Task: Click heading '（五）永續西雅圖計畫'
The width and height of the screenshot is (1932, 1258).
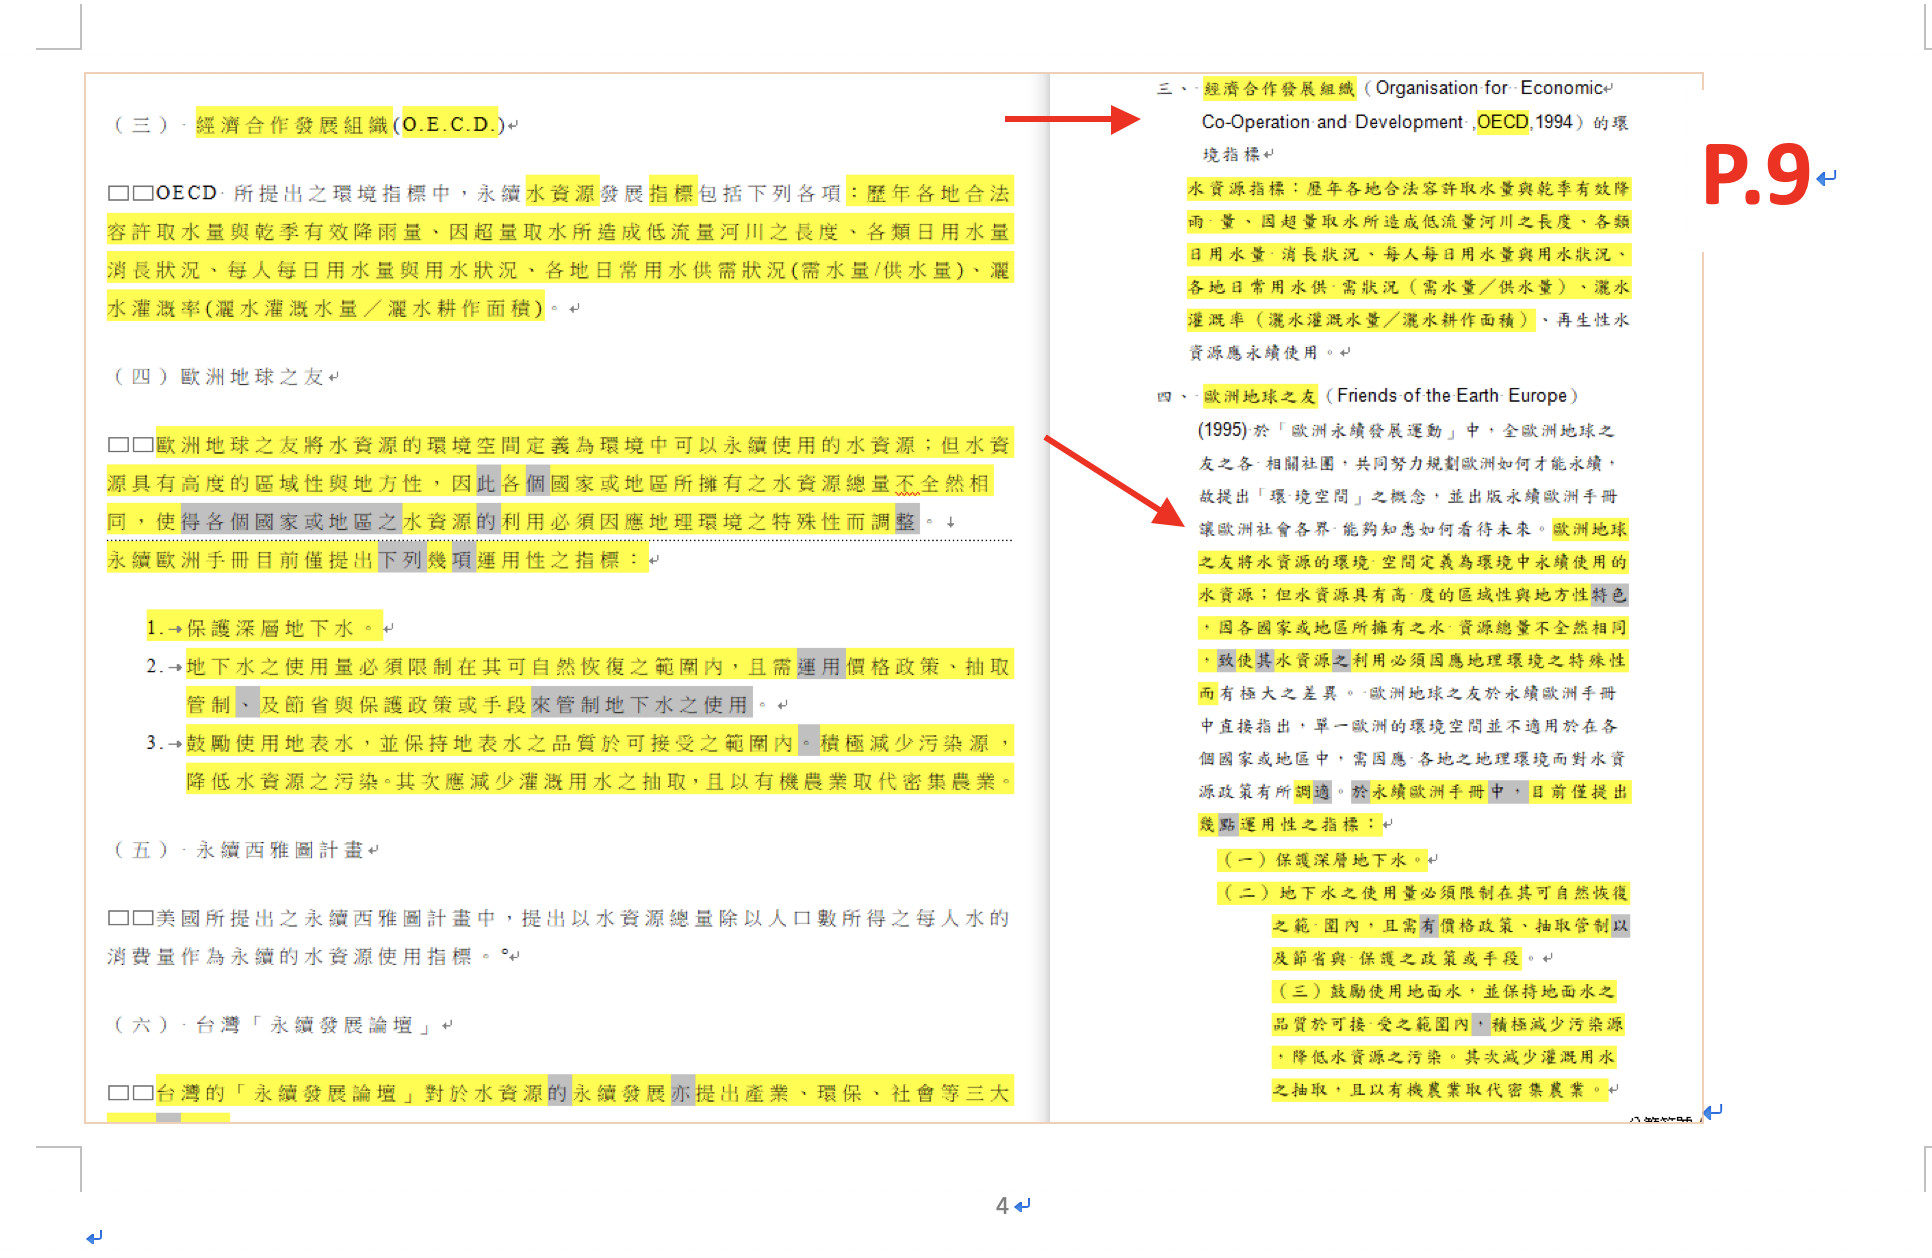Action: 244,850
